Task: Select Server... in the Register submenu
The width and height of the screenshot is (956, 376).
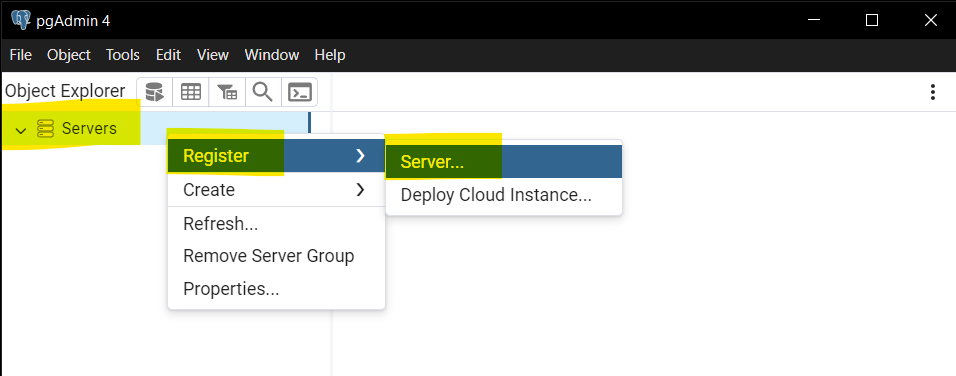Action: click(504, 161)
